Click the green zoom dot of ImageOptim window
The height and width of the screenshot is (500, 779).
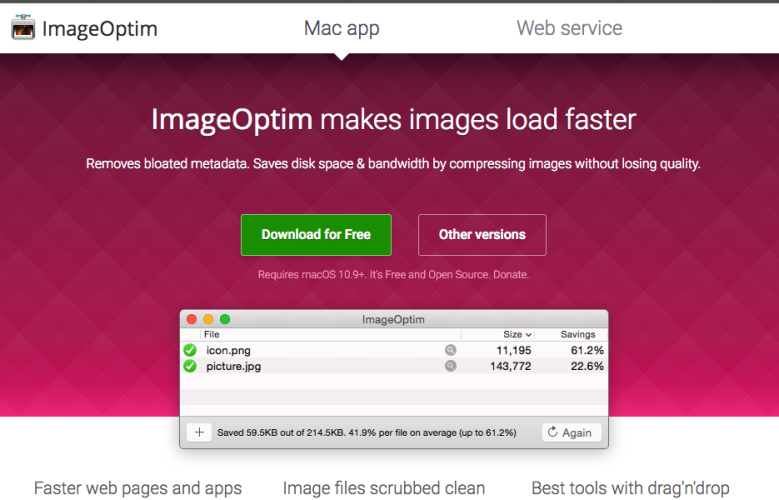coord(225,319)
